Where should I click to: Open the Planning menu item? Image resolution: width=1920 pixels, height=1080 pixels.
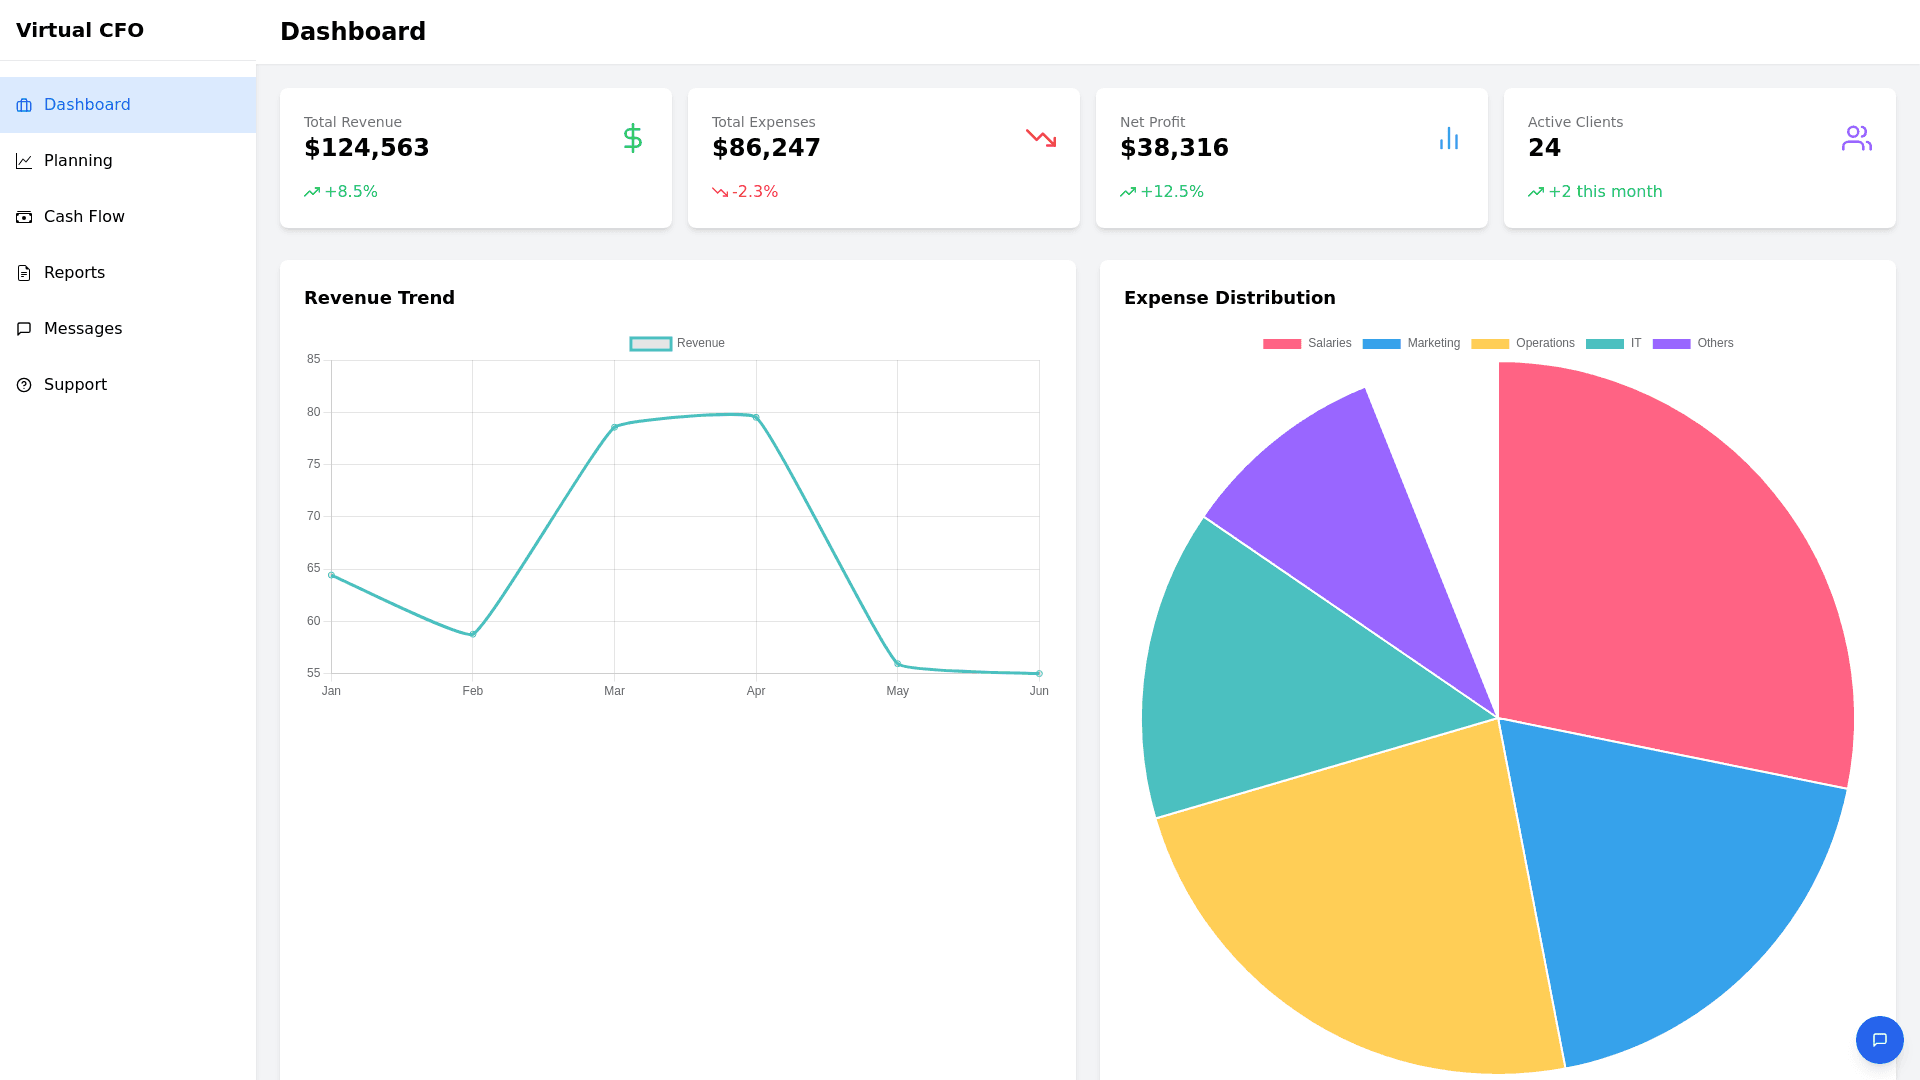click(78, 161)
